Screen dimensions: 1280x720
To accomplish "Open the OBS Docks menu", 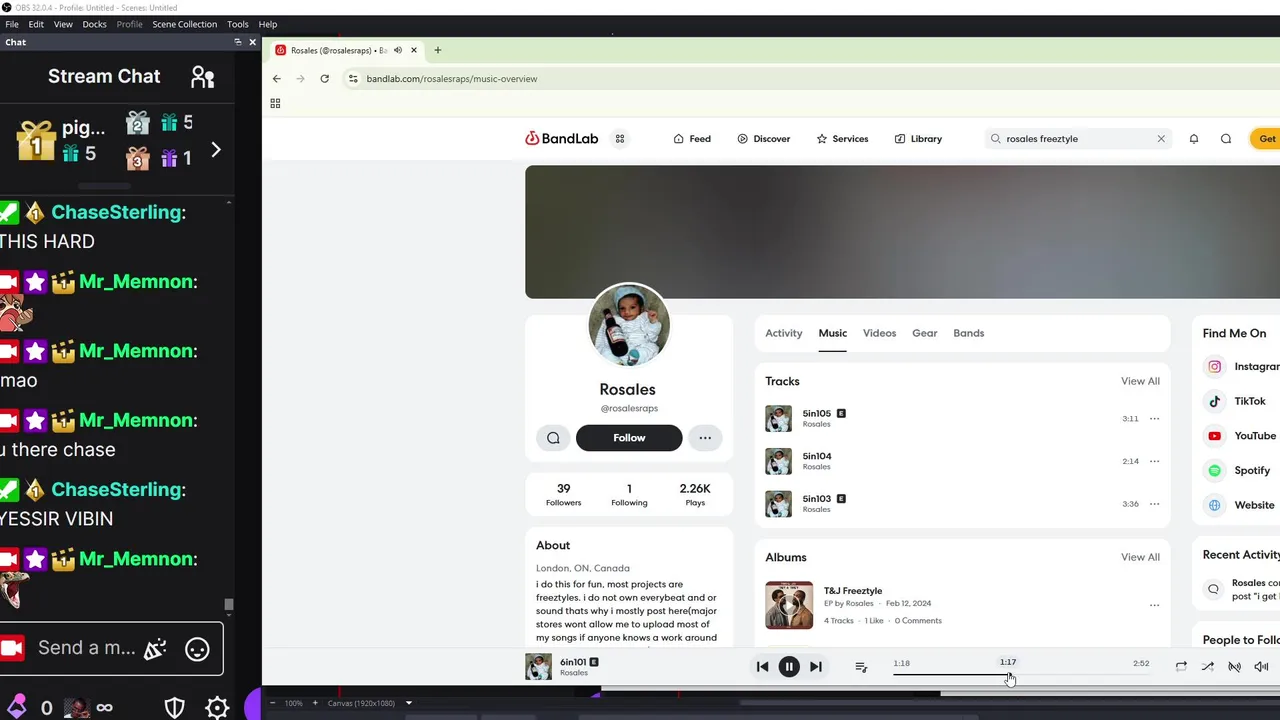I will pos(94,24).
